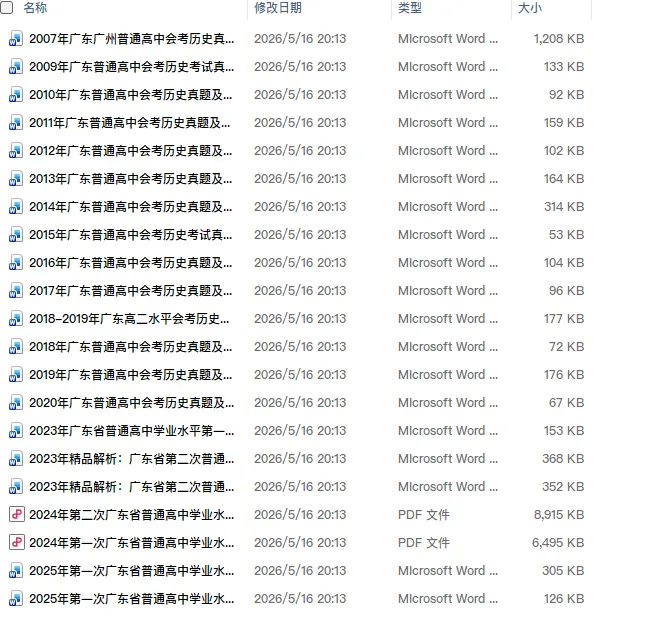Select file name 2014年广东普通高中会考历史真题及…

(131, 207)
